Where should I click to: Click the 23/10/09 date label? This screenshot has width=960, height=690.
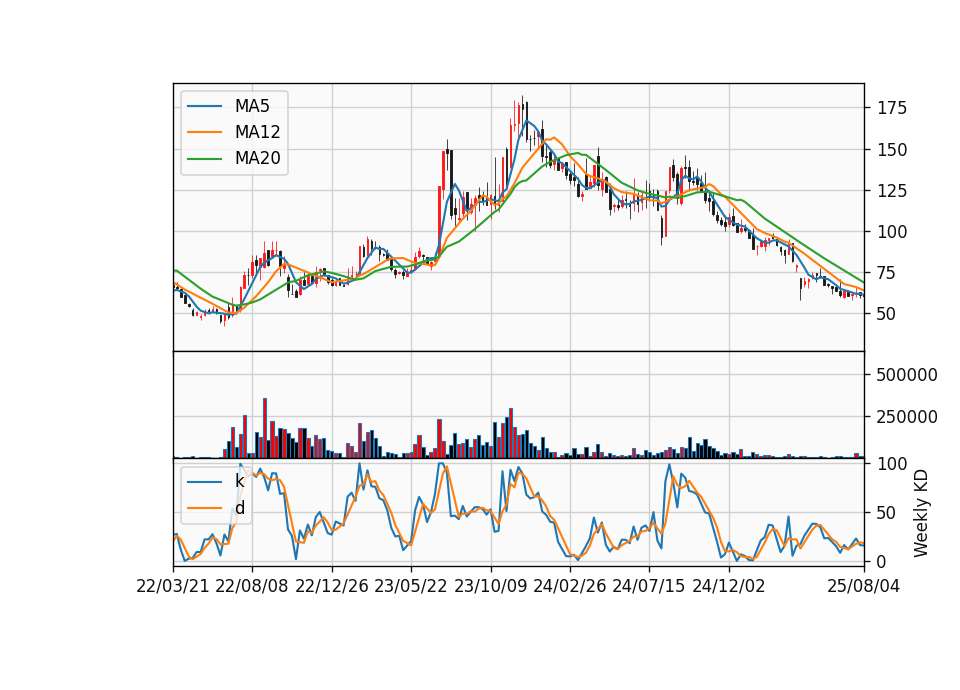pyautogui.click(x=490, y=586)
